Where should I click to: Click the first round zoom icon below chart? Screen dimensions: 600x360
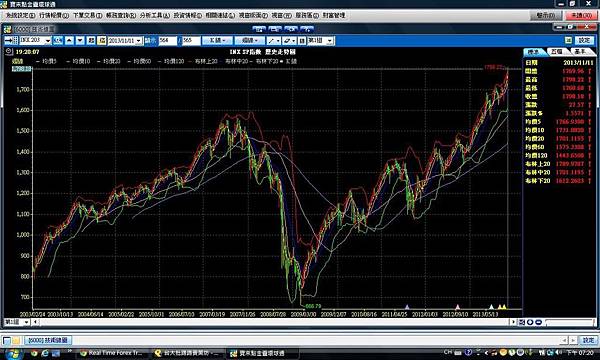[530, 322]
